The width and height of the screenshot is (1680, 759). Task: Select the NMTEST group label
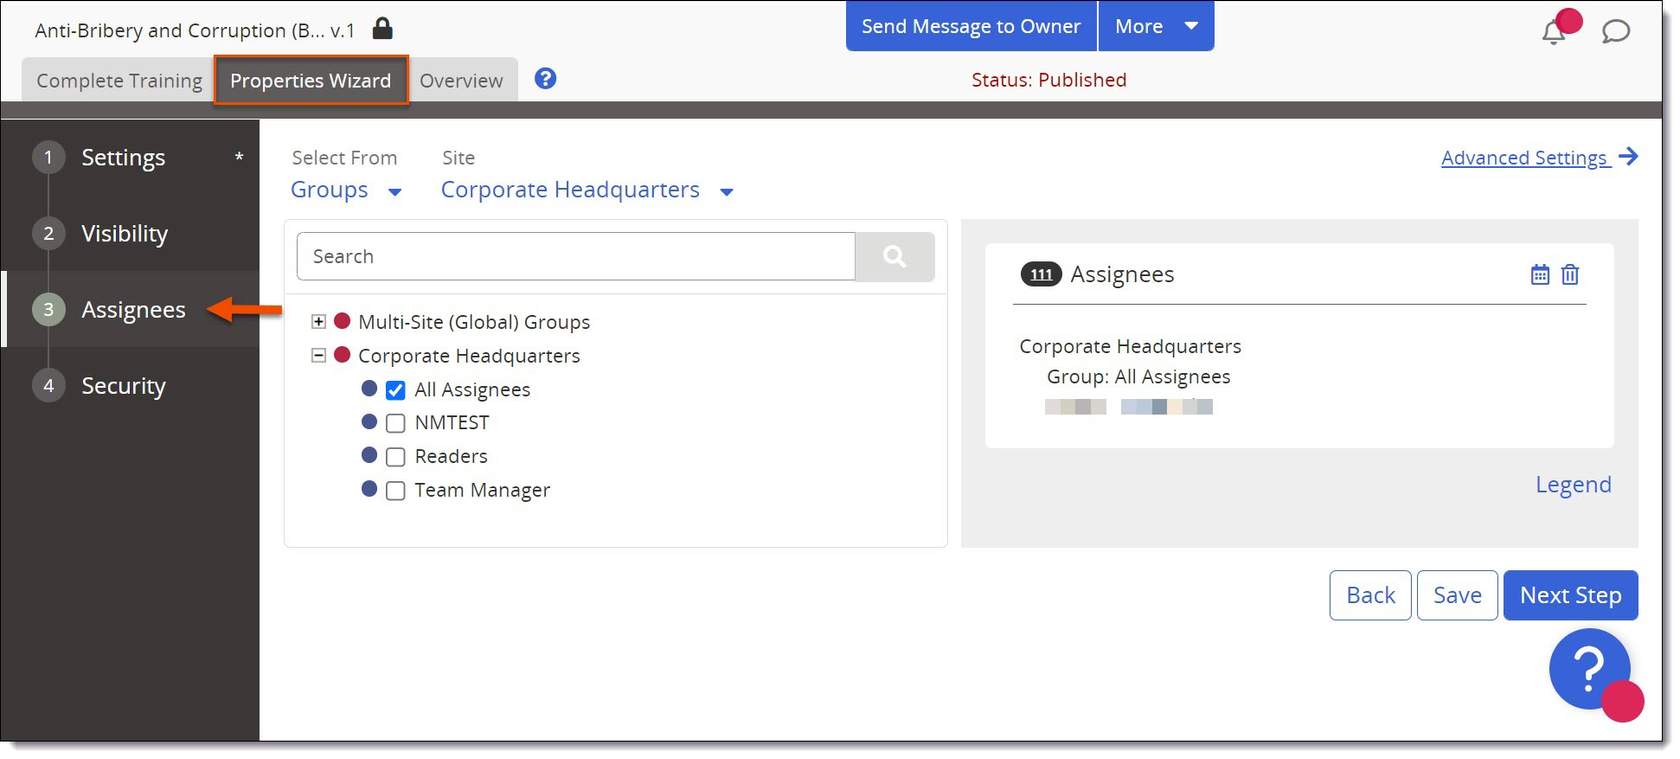coord(452,422)
